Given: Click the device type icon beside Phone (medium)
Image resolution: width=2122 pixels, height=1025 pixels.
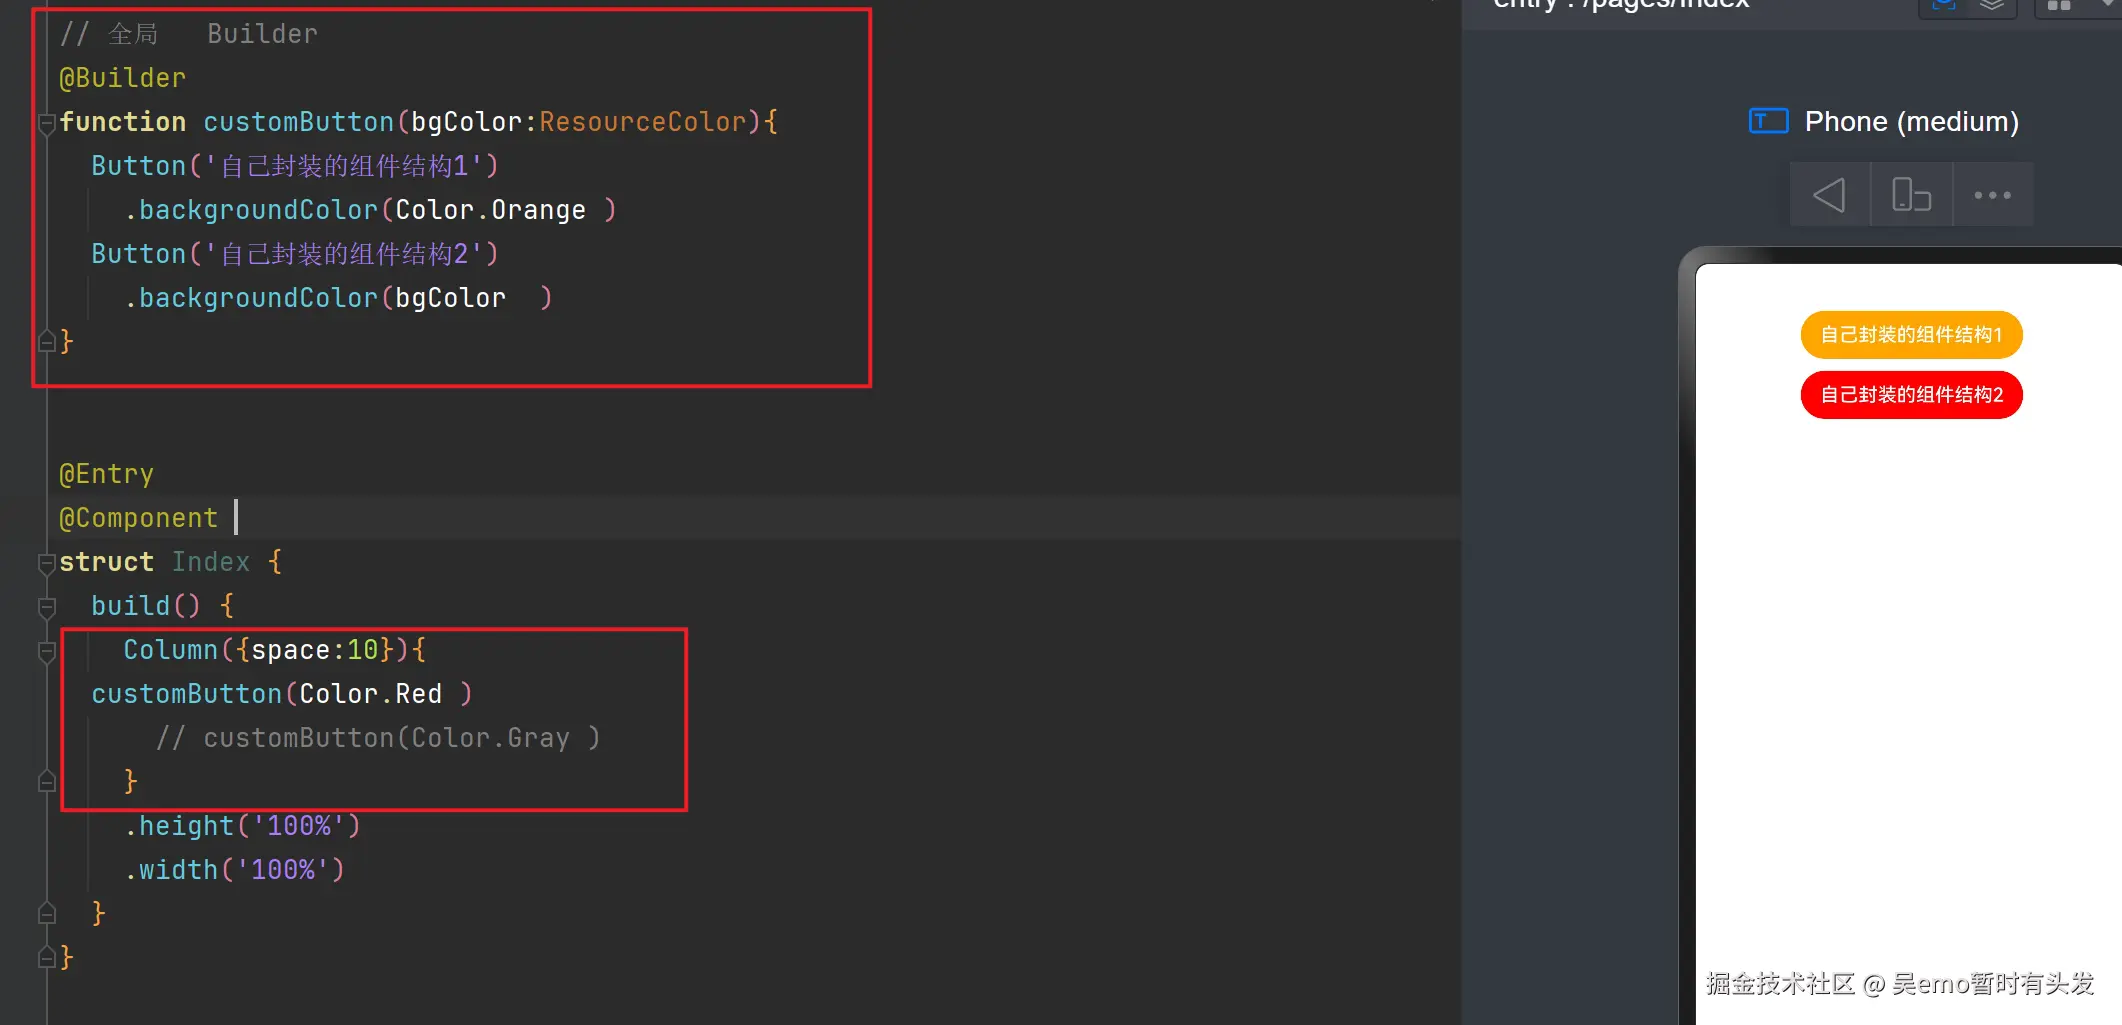Looking at the screenshot, I should (1768, 121).
